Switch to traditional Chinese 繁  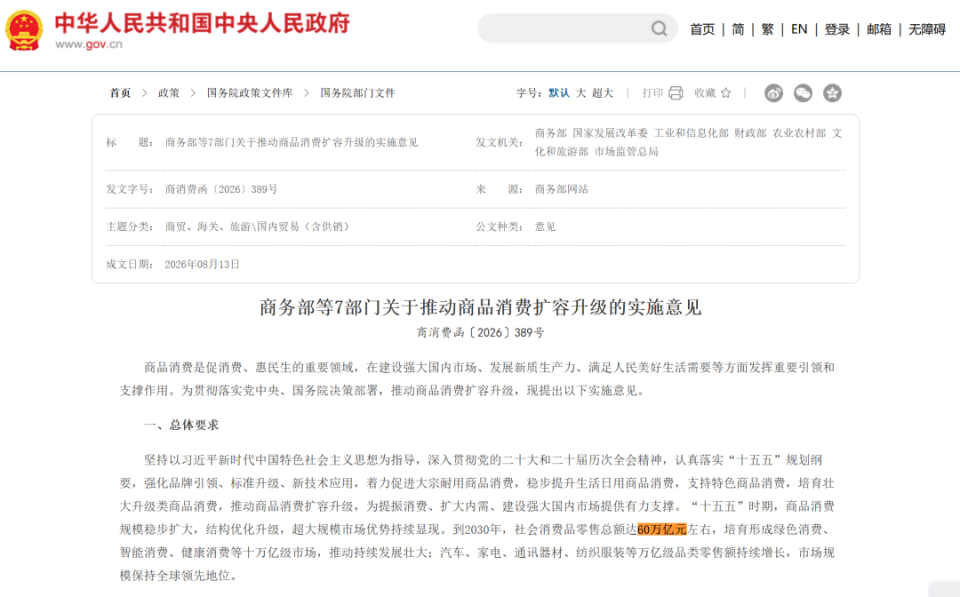768,29
